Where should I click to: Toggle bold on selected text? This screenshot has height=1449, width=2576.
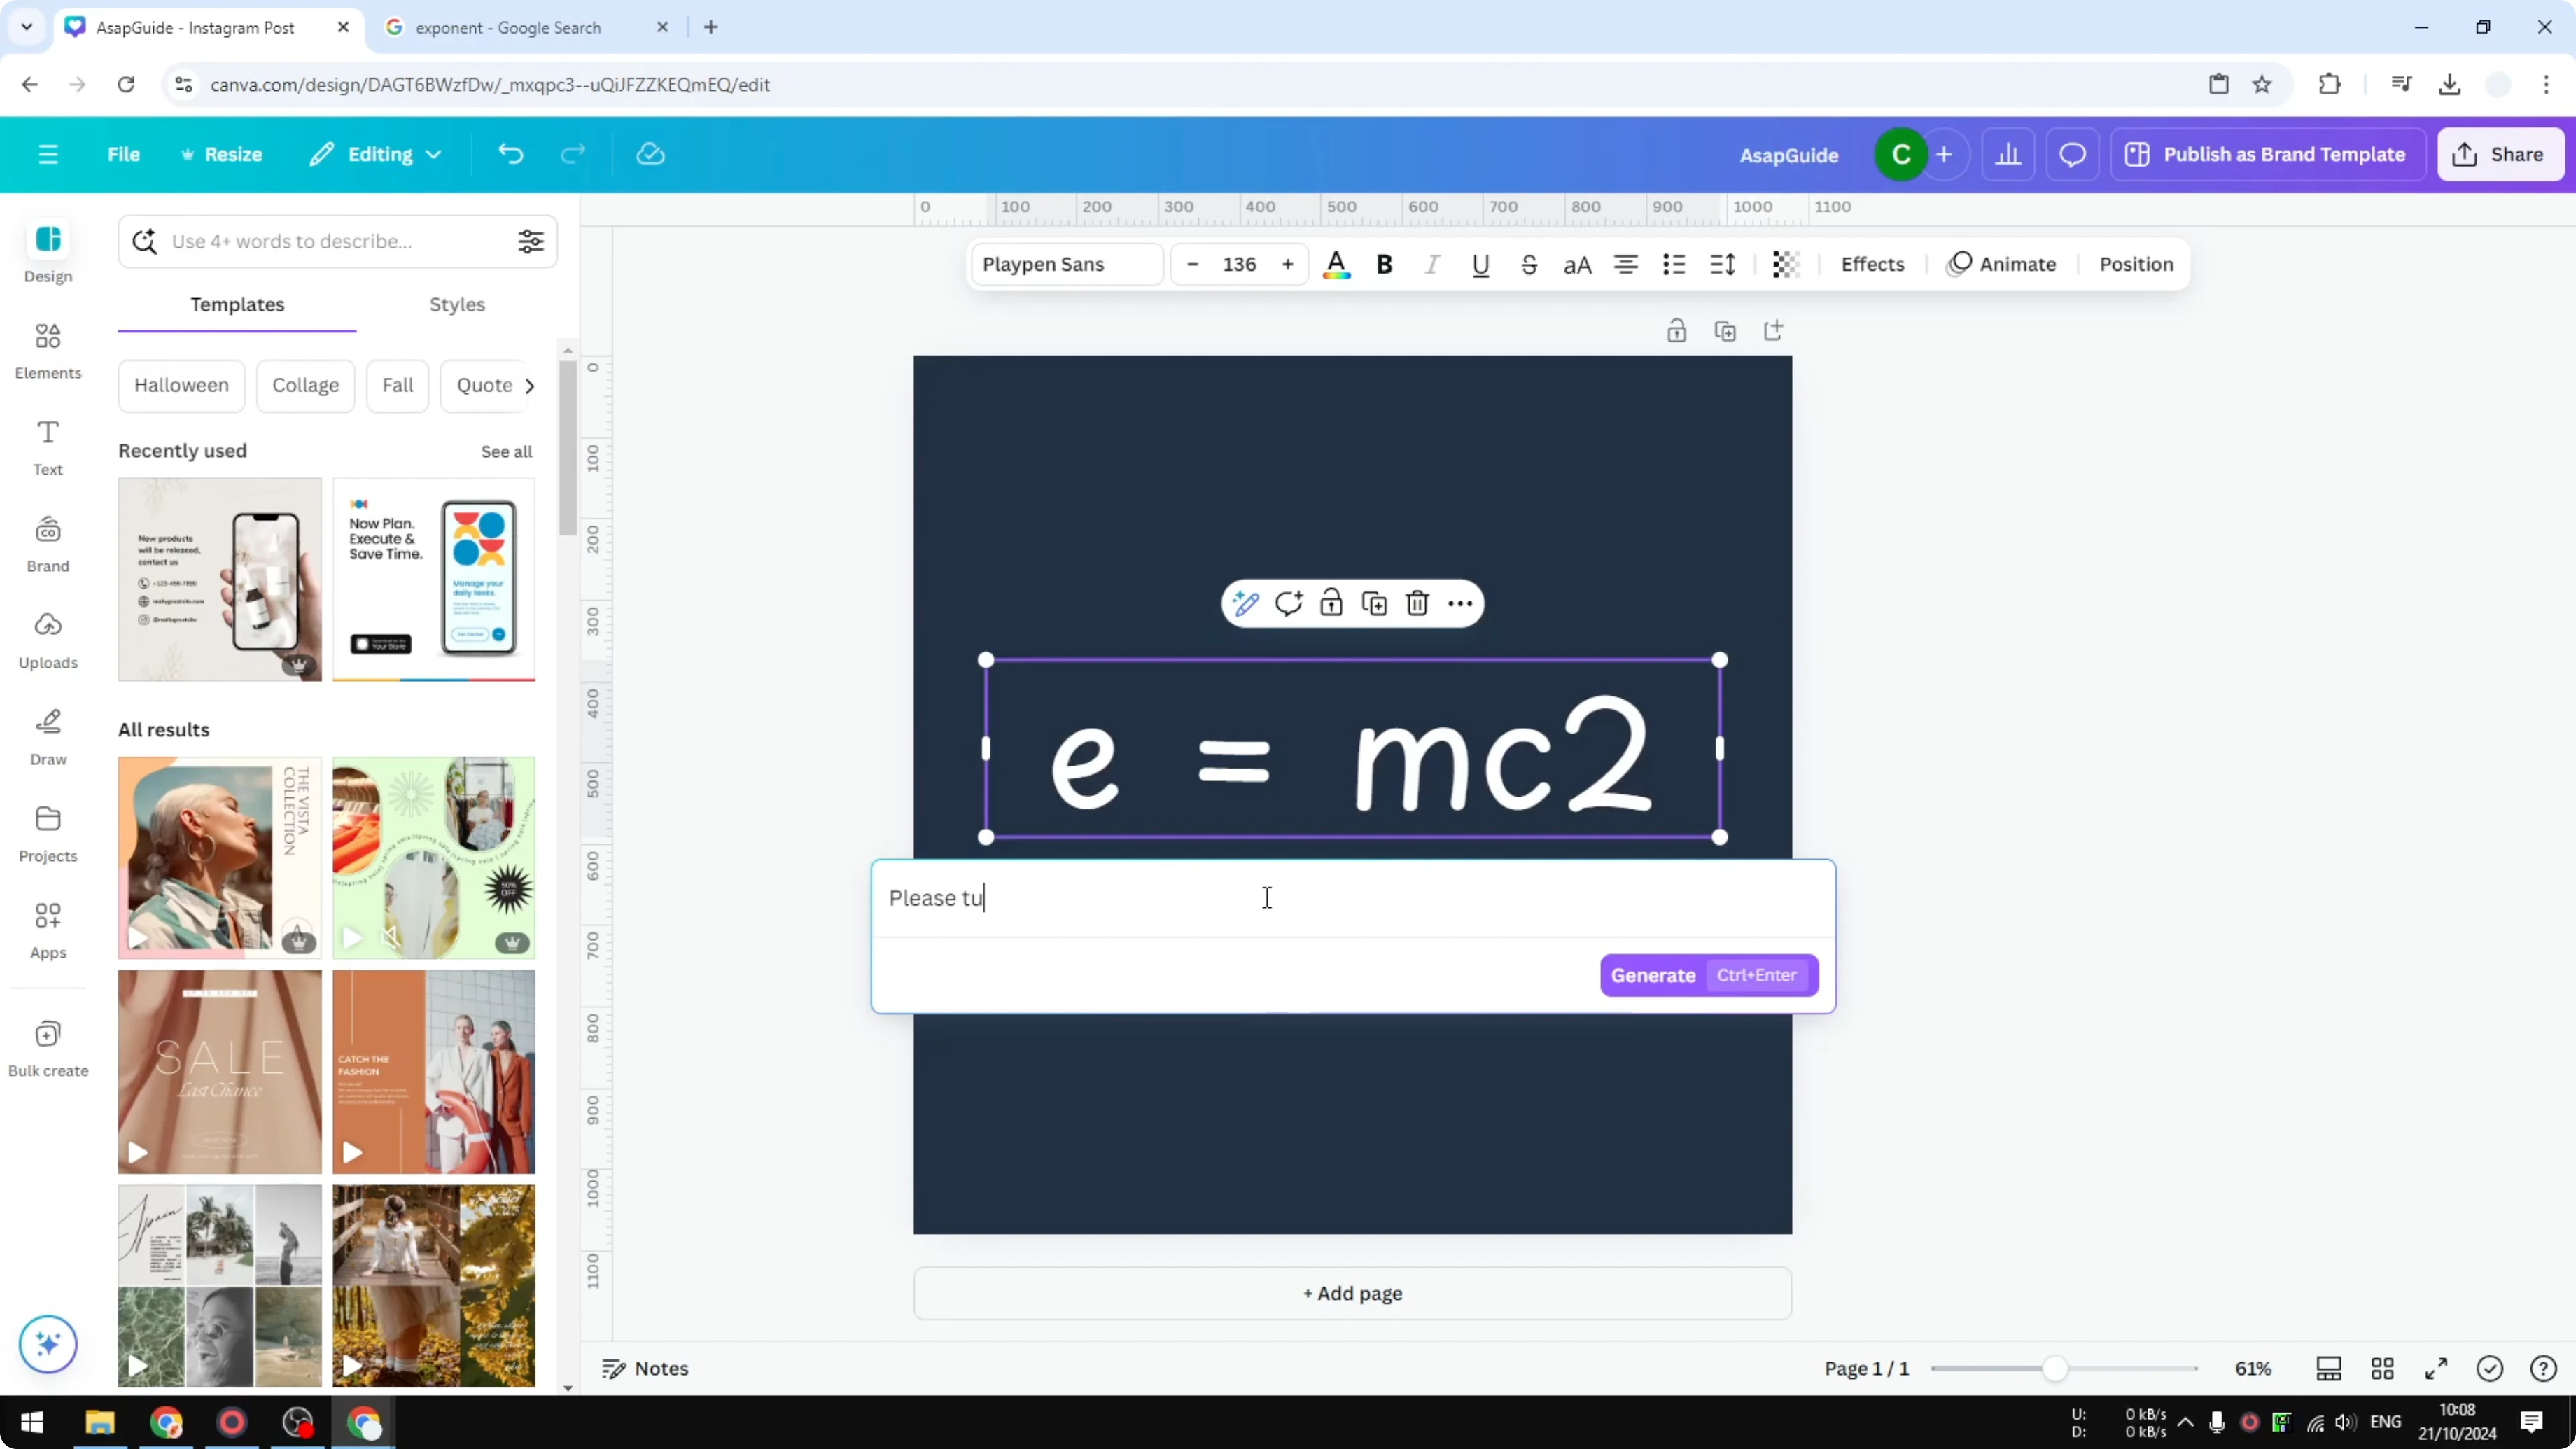pyautogui.click(x=1384, y=264)
